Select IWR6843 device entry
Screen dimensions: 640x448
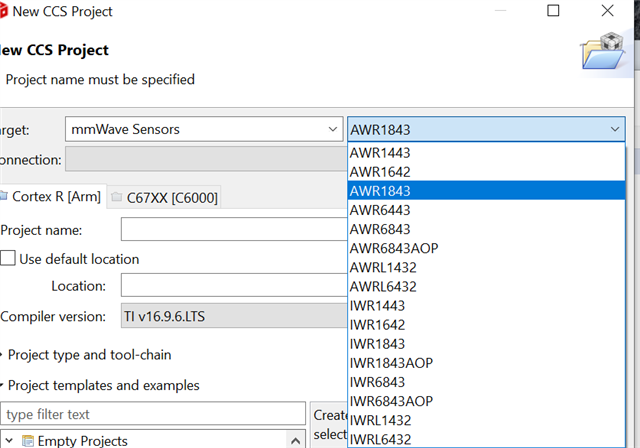486,382
